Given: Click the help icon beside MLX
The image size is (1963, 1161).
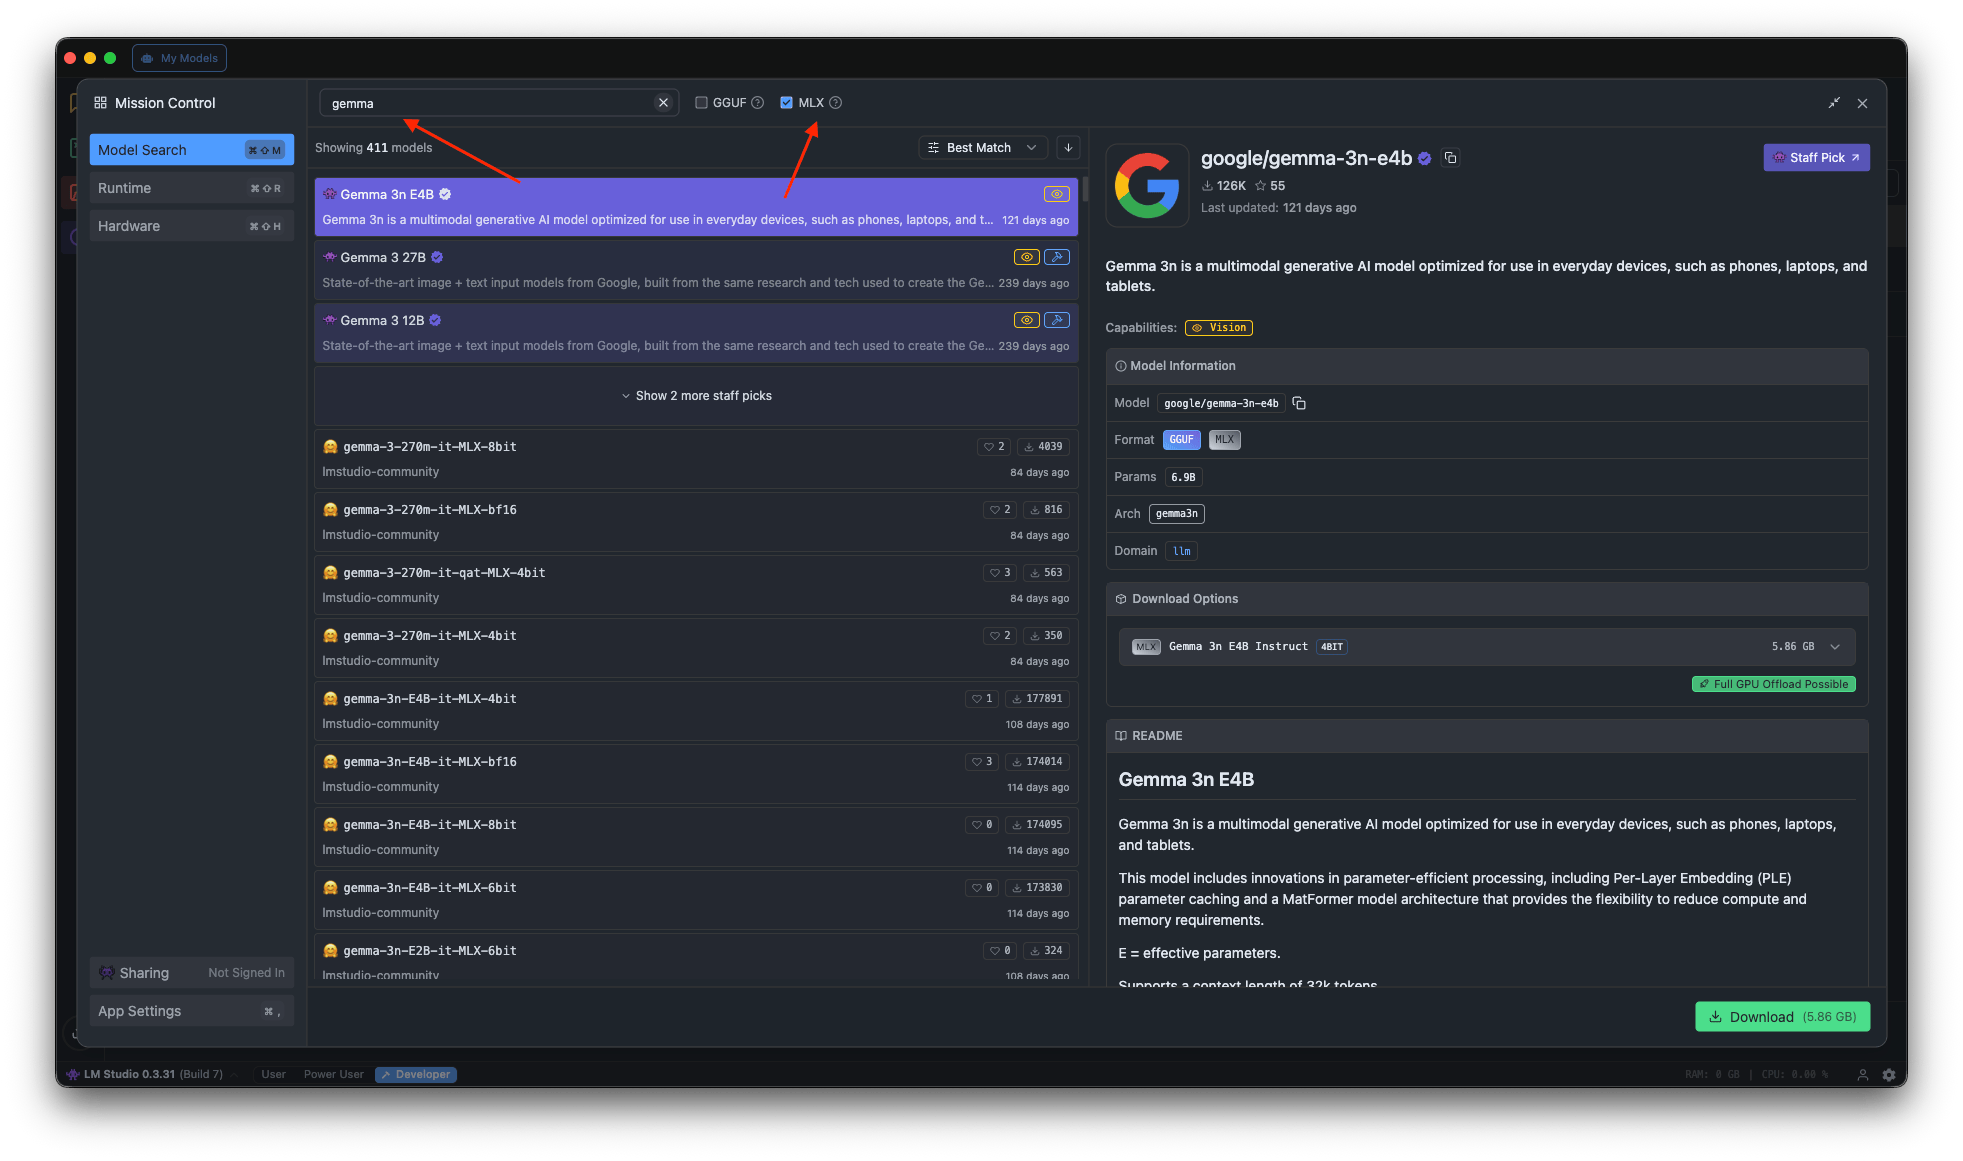Looking at the screenshot, I should (x=836, y=103).
